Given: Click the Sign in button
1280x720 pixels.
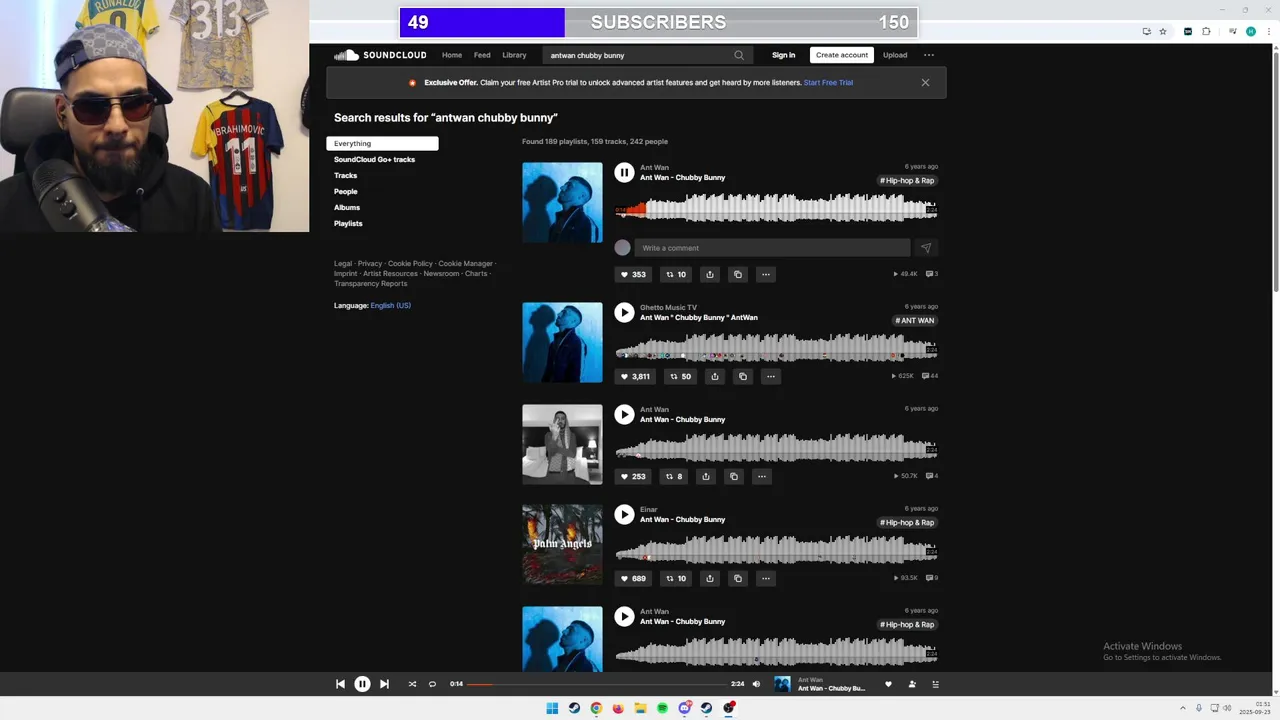Looking at the screenshot, I should (x=784, y=55).
